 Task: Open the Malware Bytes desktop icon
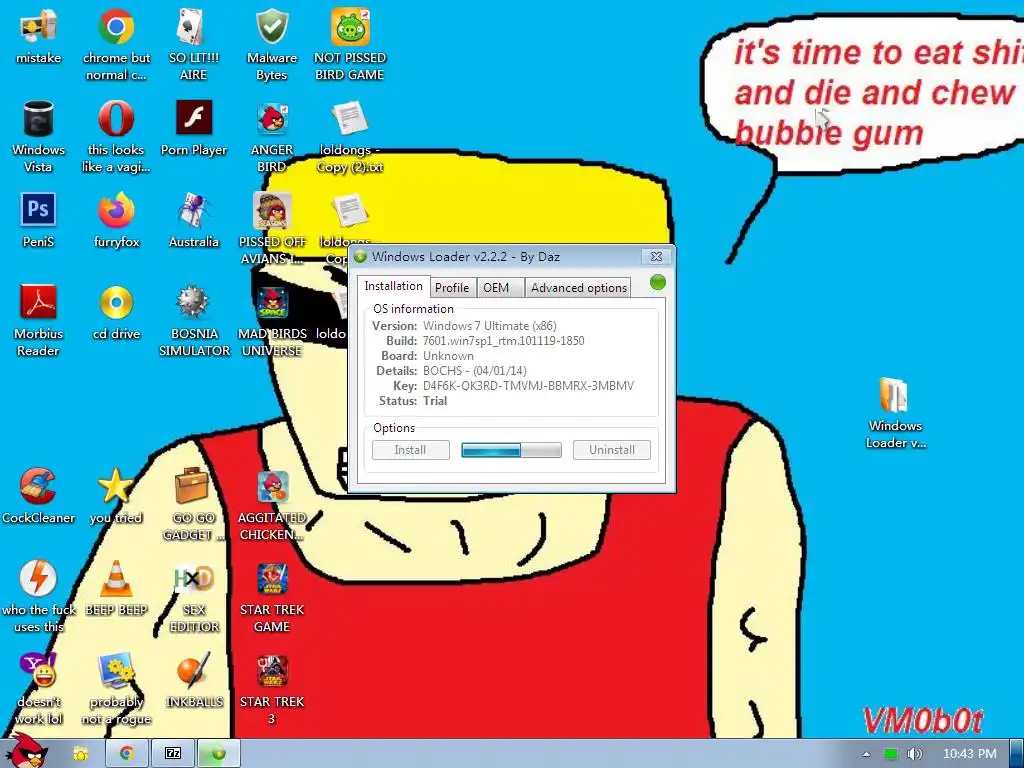tap(272, 44)
